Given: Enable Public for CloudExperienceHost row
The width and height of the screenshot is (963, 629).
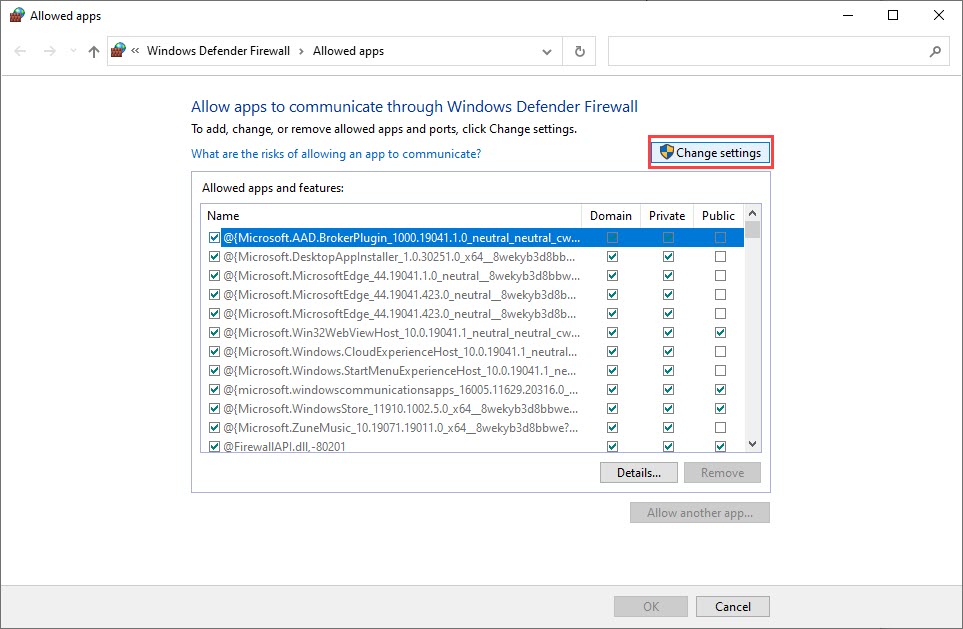Looking at the screenshot, I should pos(720,351).
